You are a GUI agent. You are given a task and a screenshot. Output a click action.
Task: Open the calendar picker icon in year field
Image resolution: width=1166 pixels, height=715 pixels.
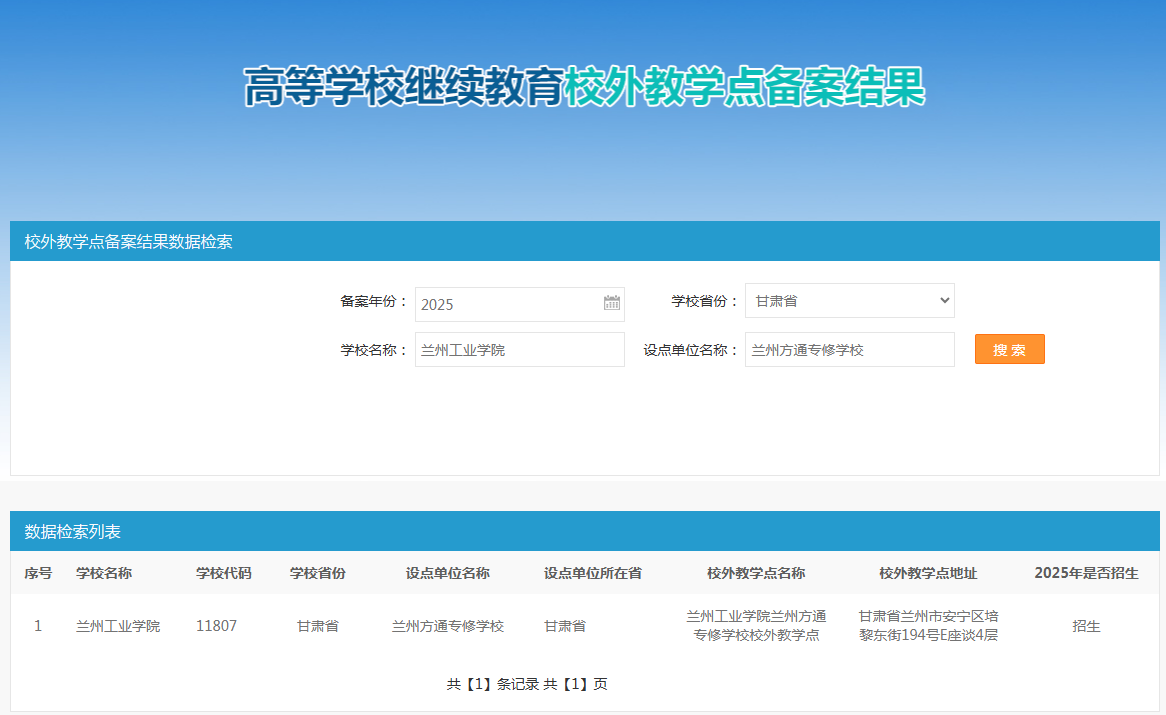(612, 303)
